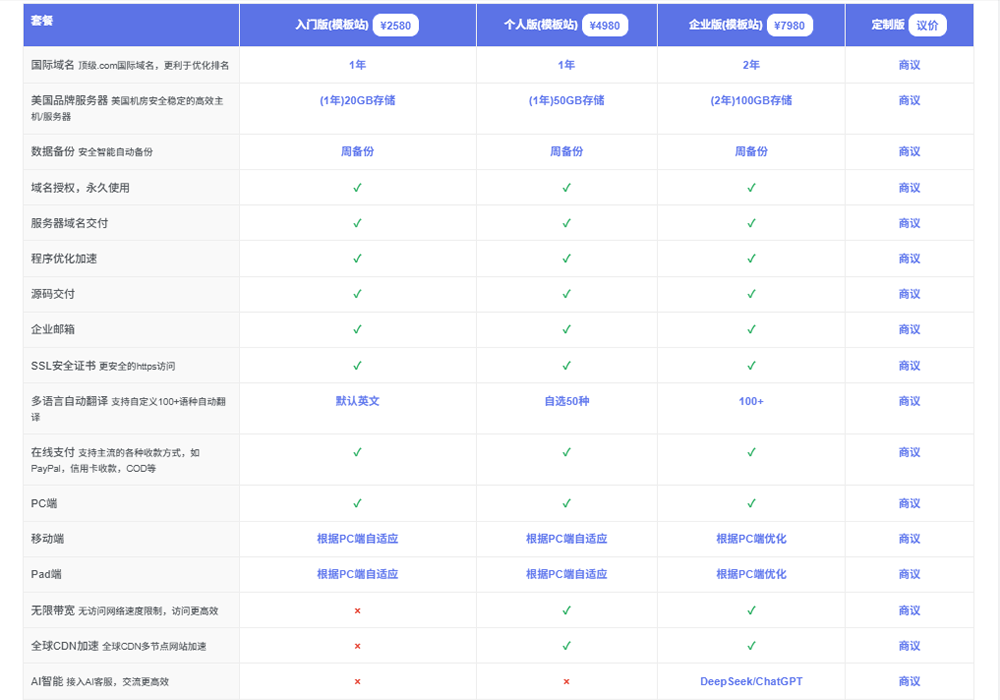Click 商议 in the 国际域名 row
This screenshot has height=700, width=1000.
point(909,65)
